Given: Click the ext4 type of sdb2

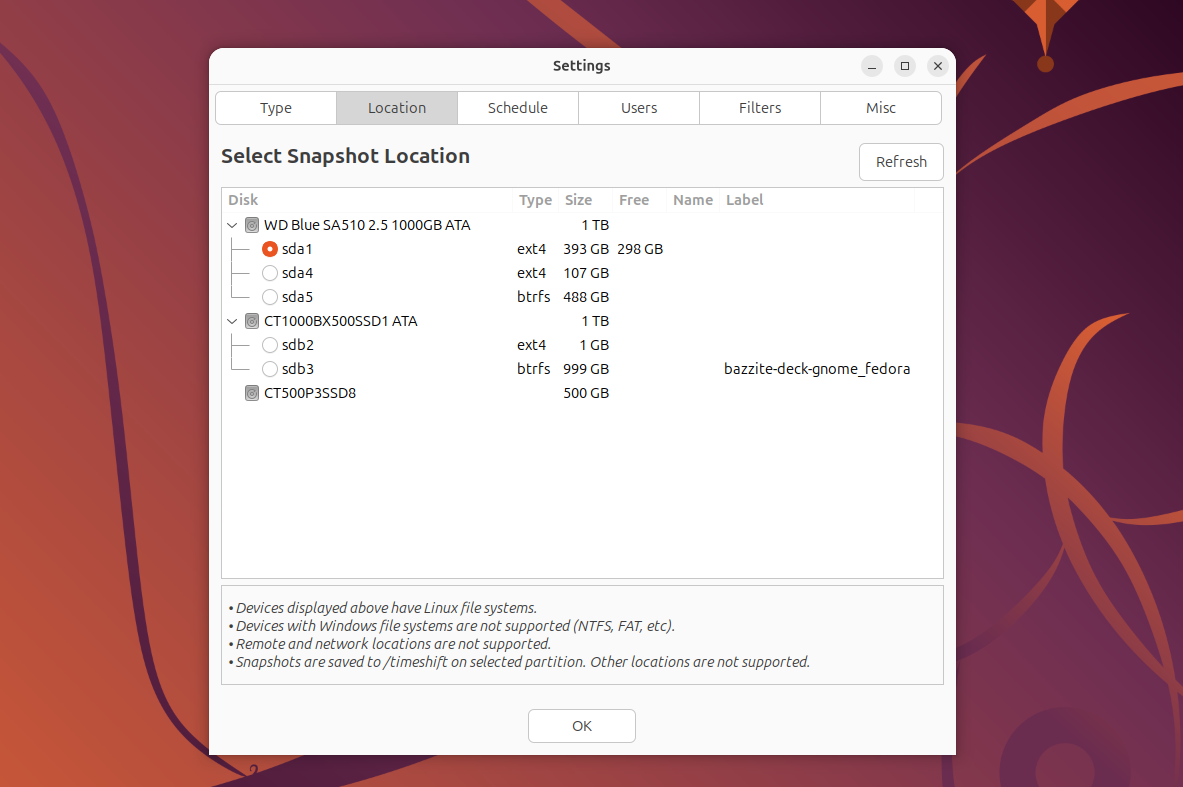Looking at the screenshot, I should coord(531,345).
